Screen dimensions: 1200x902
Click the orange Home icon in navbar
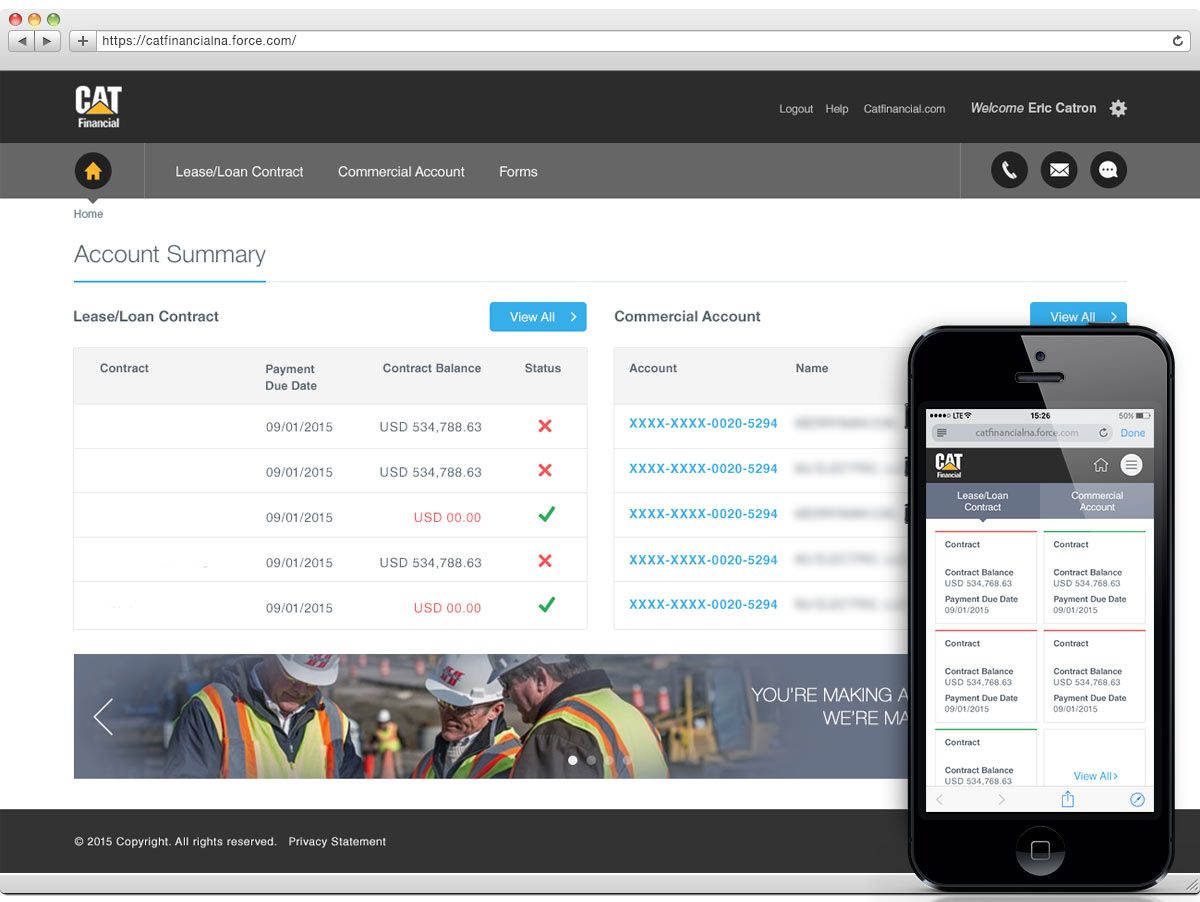(x=93, y=171)
